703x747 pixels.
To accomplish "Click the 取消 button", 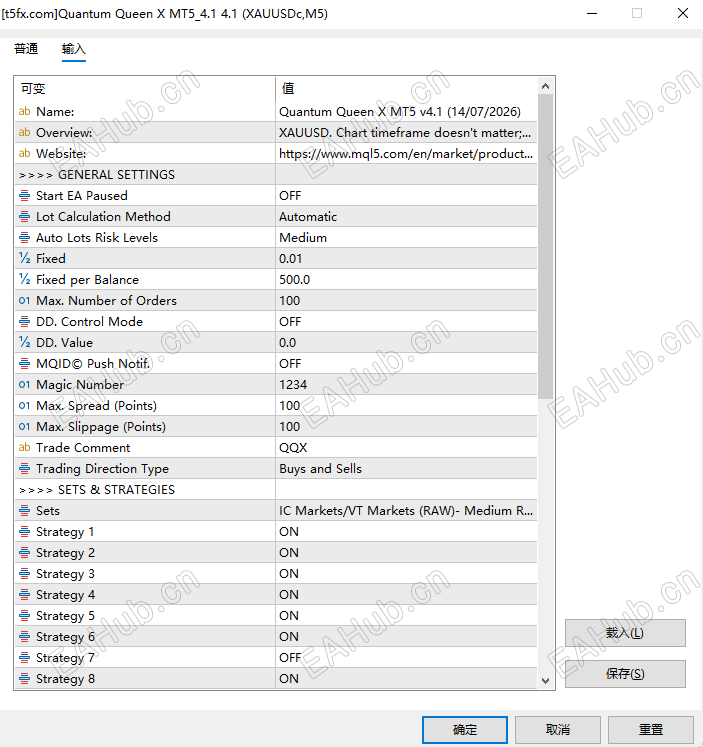I will point(558,729).
